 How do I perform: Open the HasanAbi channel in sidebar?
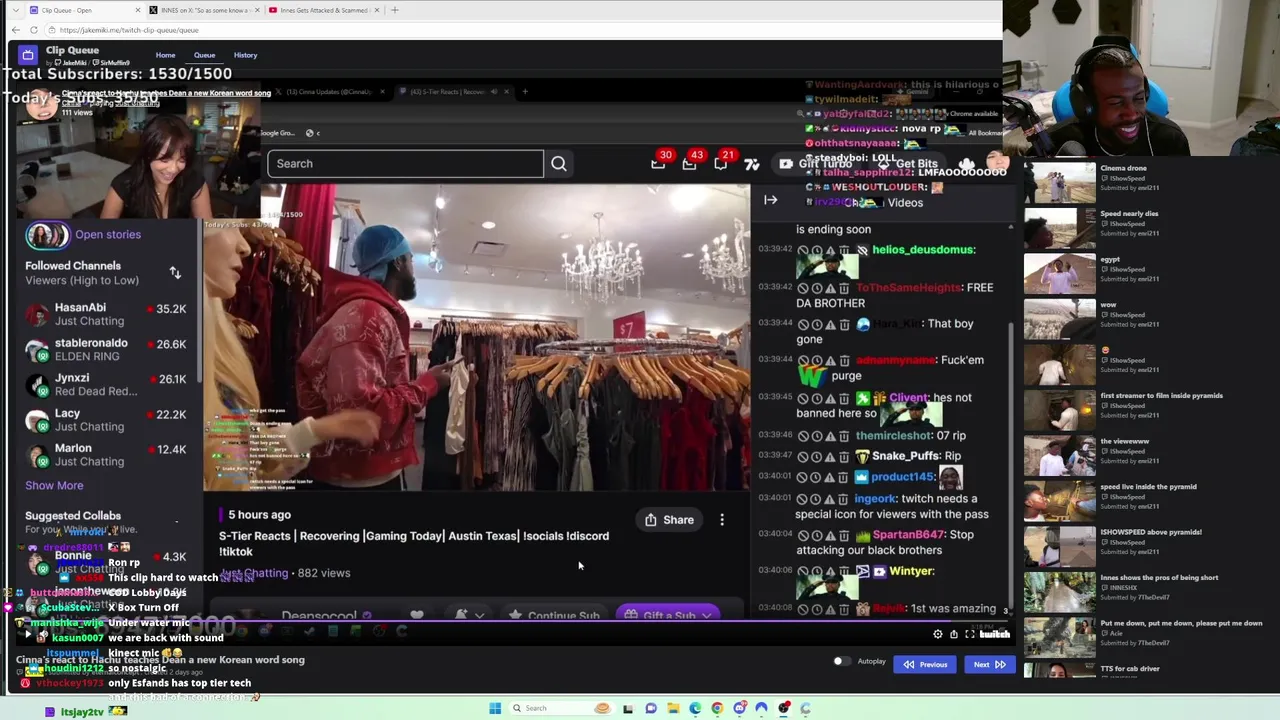click(106, 315)
